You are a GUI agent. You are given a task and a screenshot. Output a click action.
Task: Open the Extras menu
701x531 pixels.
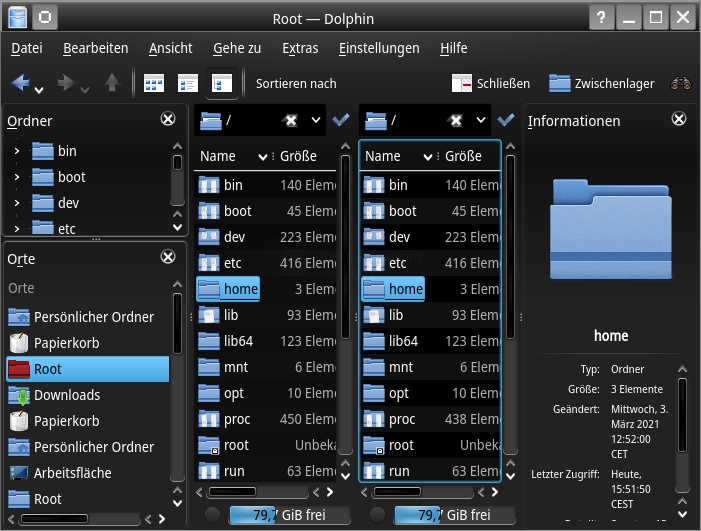pos(300,48)
